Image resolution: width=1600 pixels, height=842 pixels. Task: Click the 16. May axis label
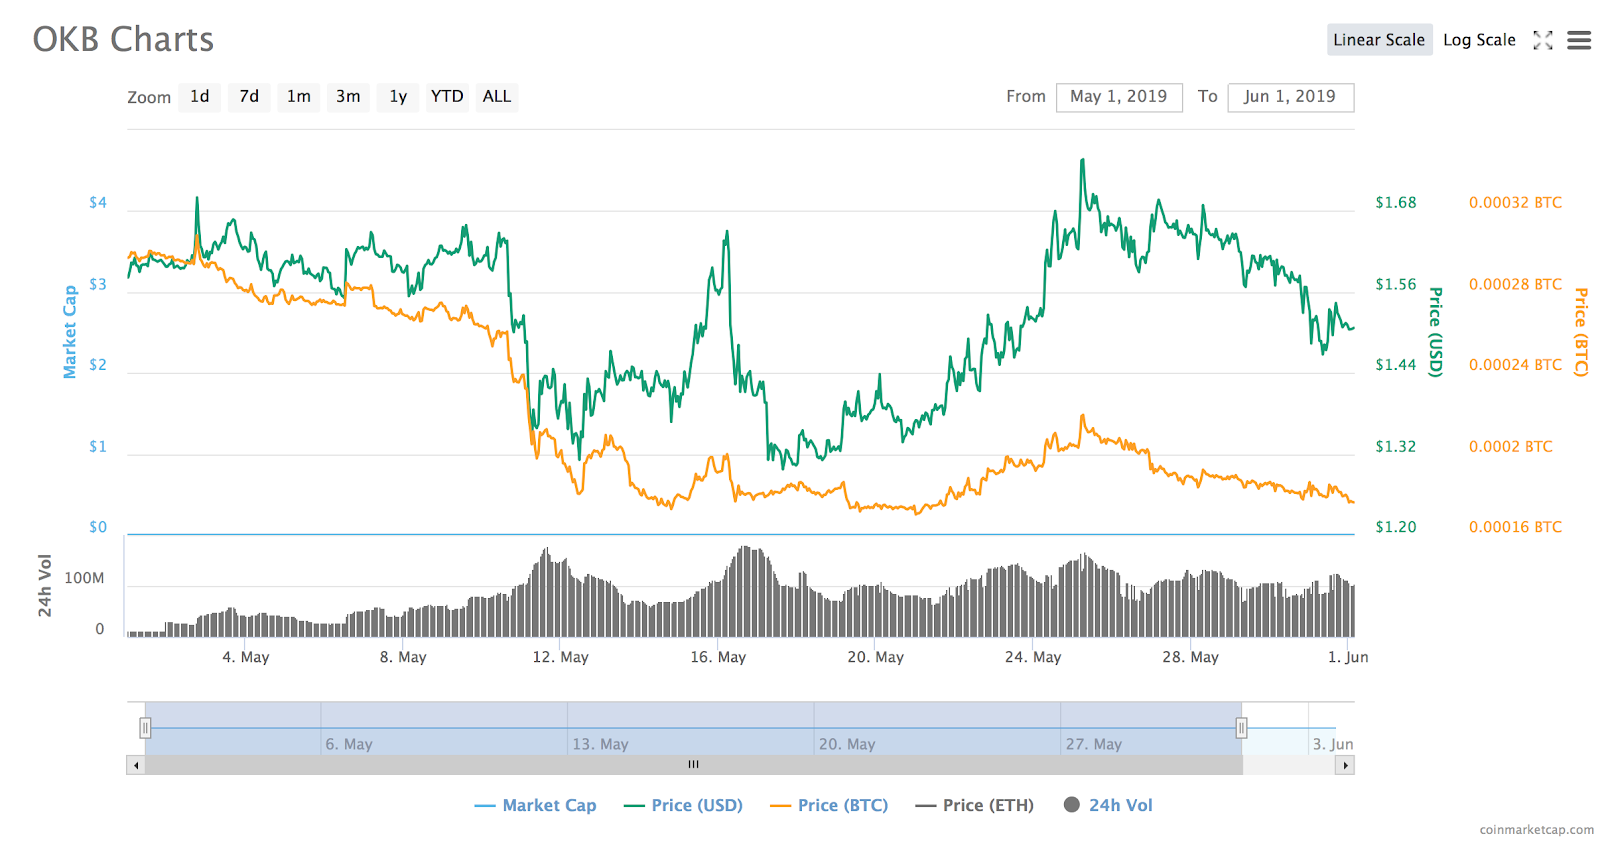(718, 657)
